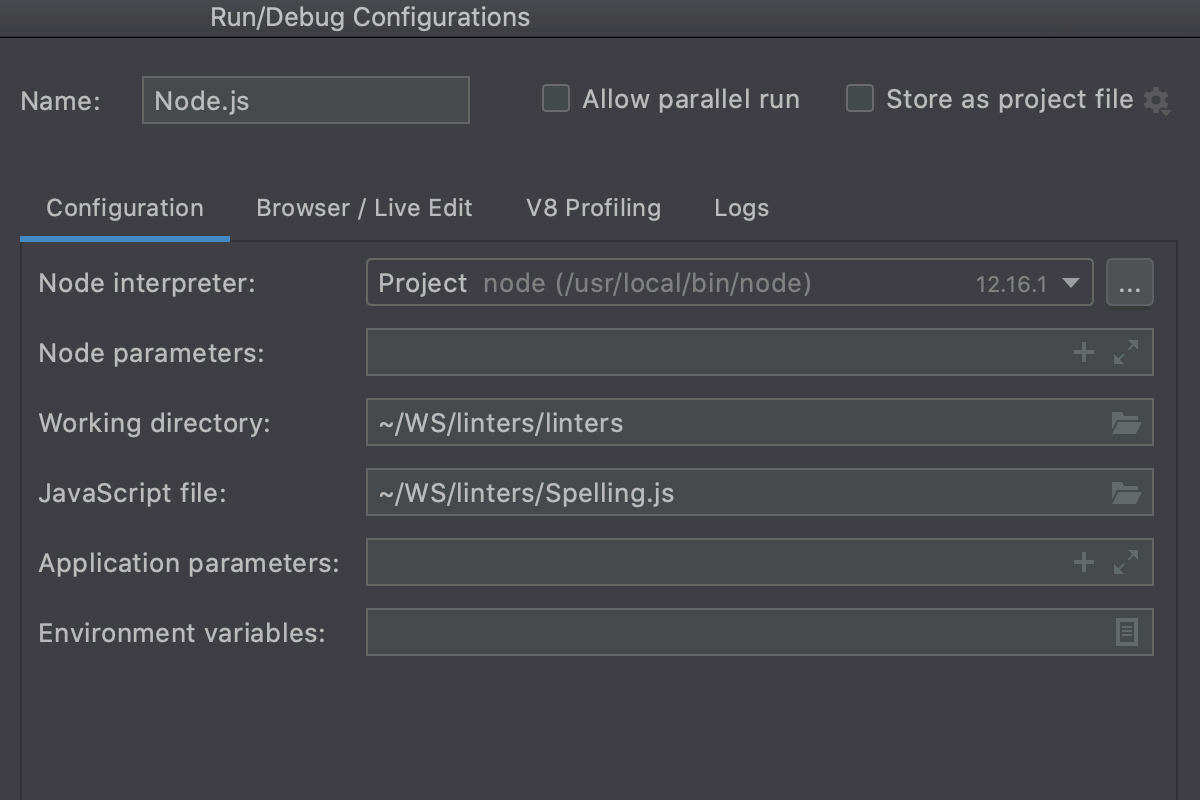The height and width of the screenshot is (800, 1200).
Task: Insert a macro into Application parameters
Action: [1083, 562]
